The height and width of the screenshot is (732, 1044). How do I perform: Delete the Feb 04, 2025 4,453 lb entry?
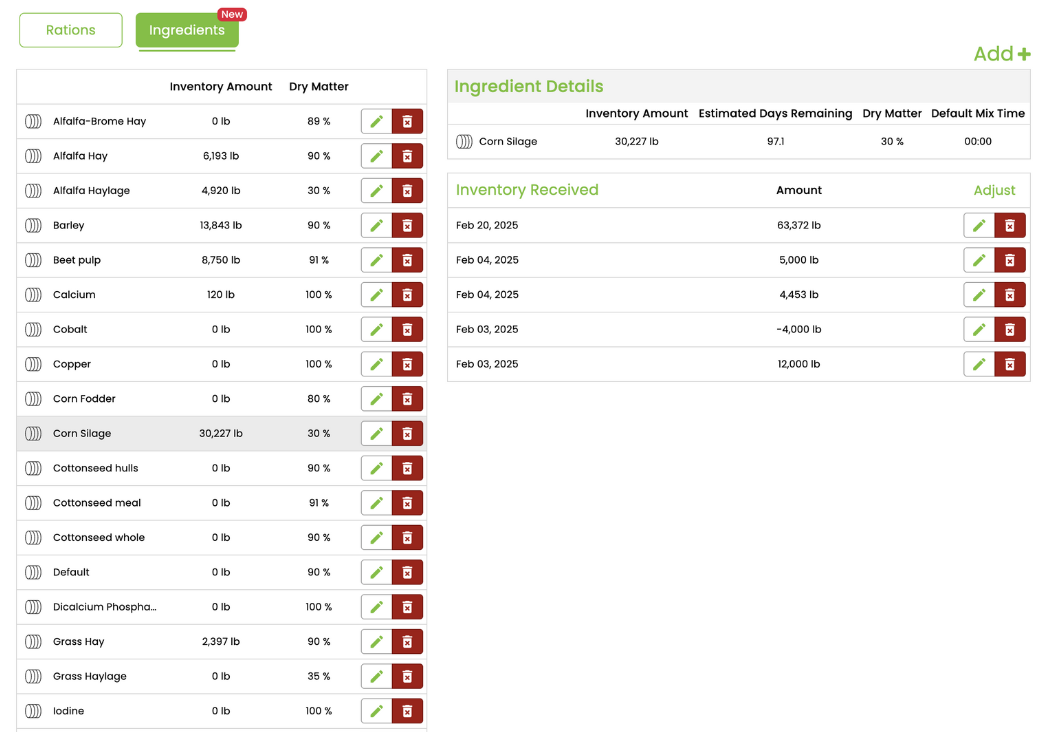1009,295
